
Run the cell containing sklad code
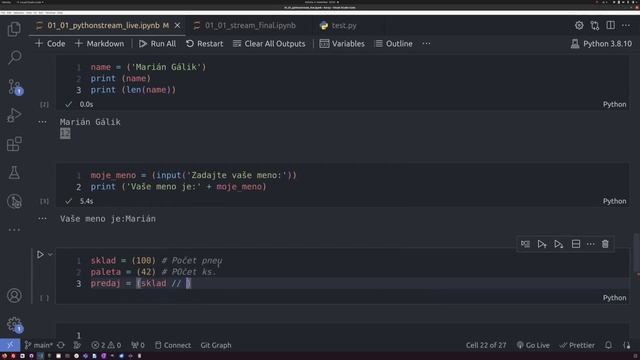click(40, 255)
